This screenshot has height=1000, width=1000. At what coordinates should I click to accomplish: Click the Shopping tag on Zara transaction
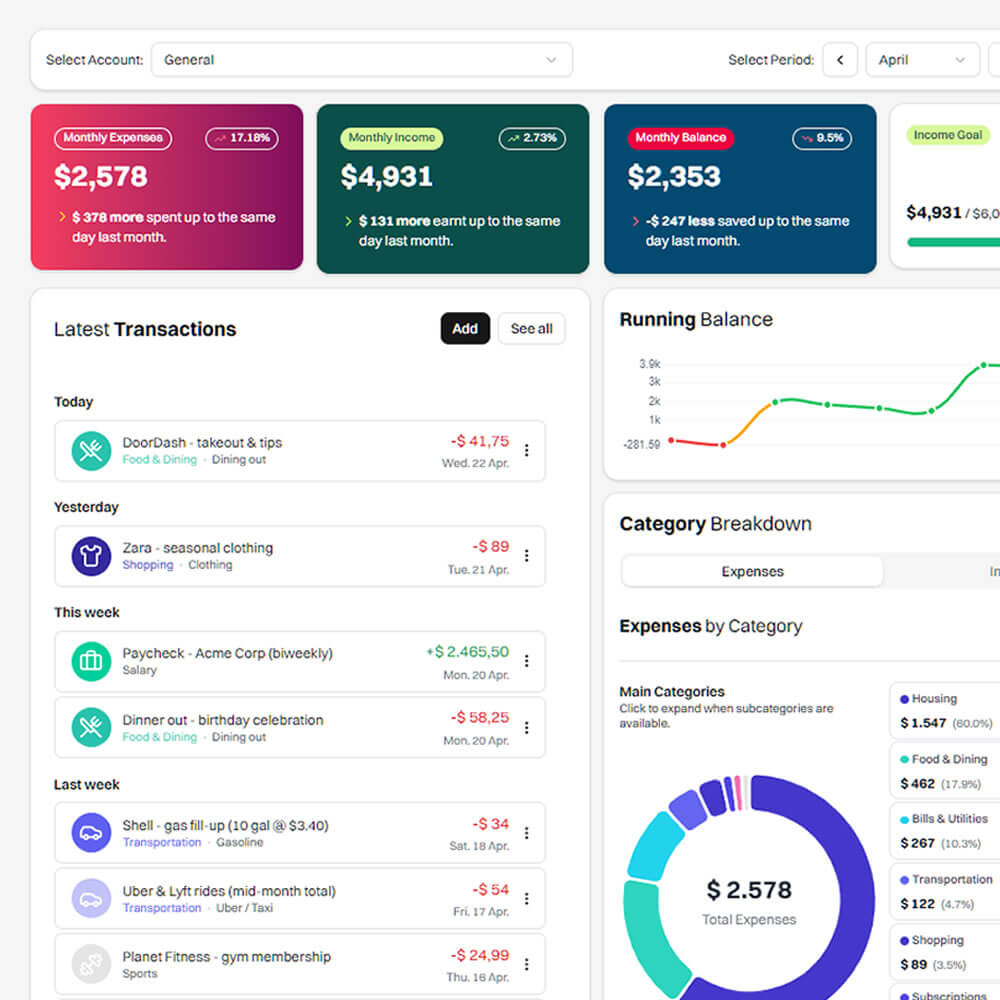[x=148, y=565]
